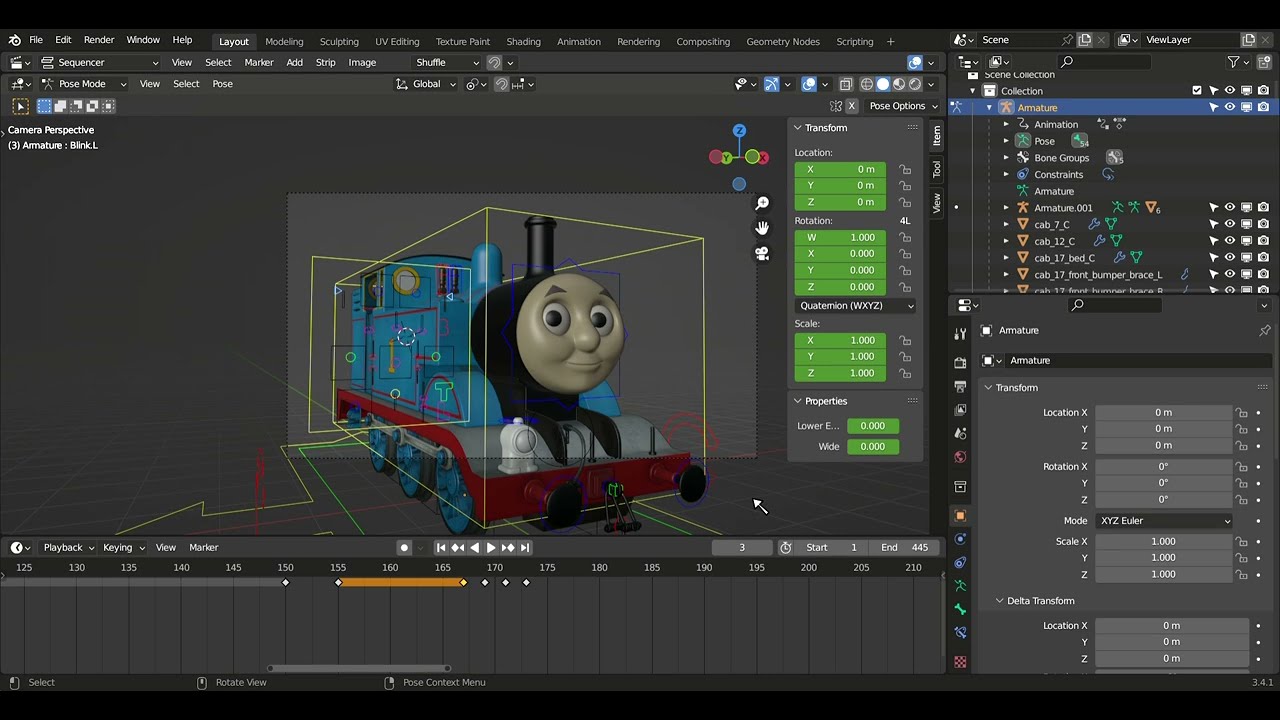Jump to timeline start frame
The image size is (1280, 720).
coord(441,547)
